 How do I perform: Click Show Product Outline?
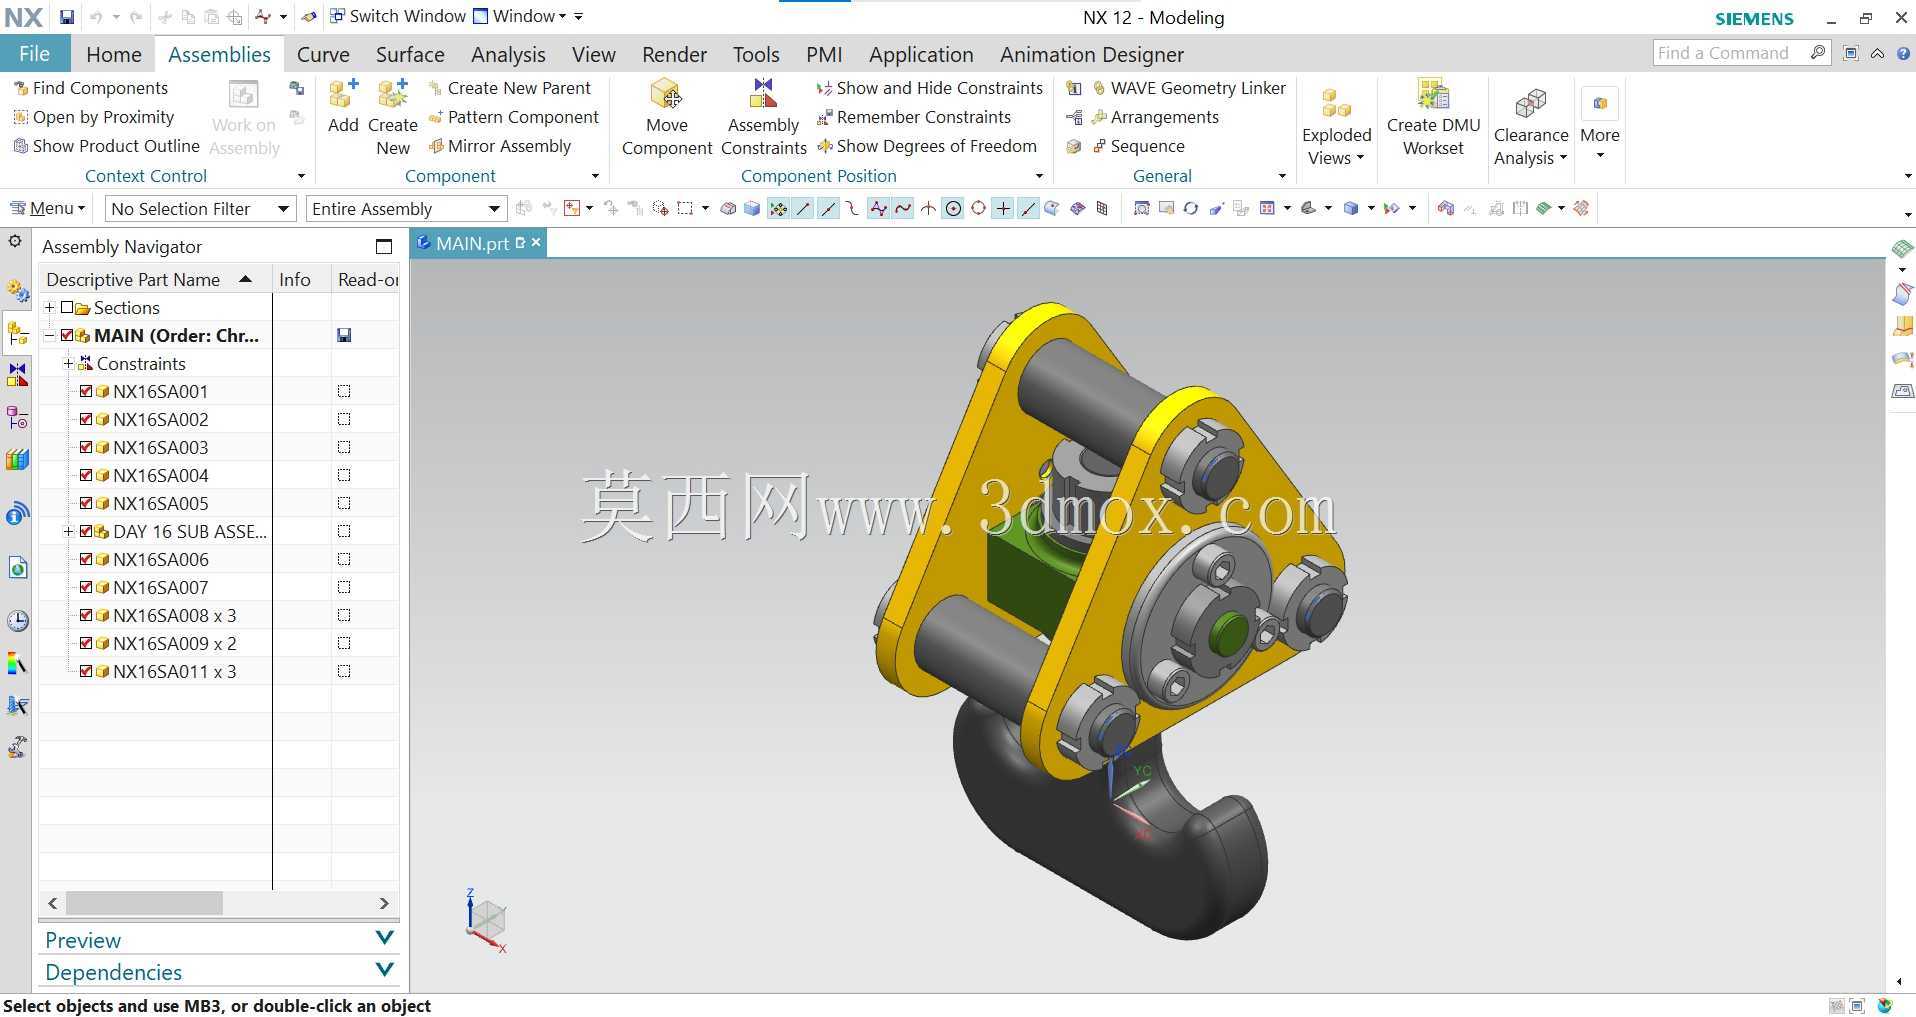tap(107, 146)
